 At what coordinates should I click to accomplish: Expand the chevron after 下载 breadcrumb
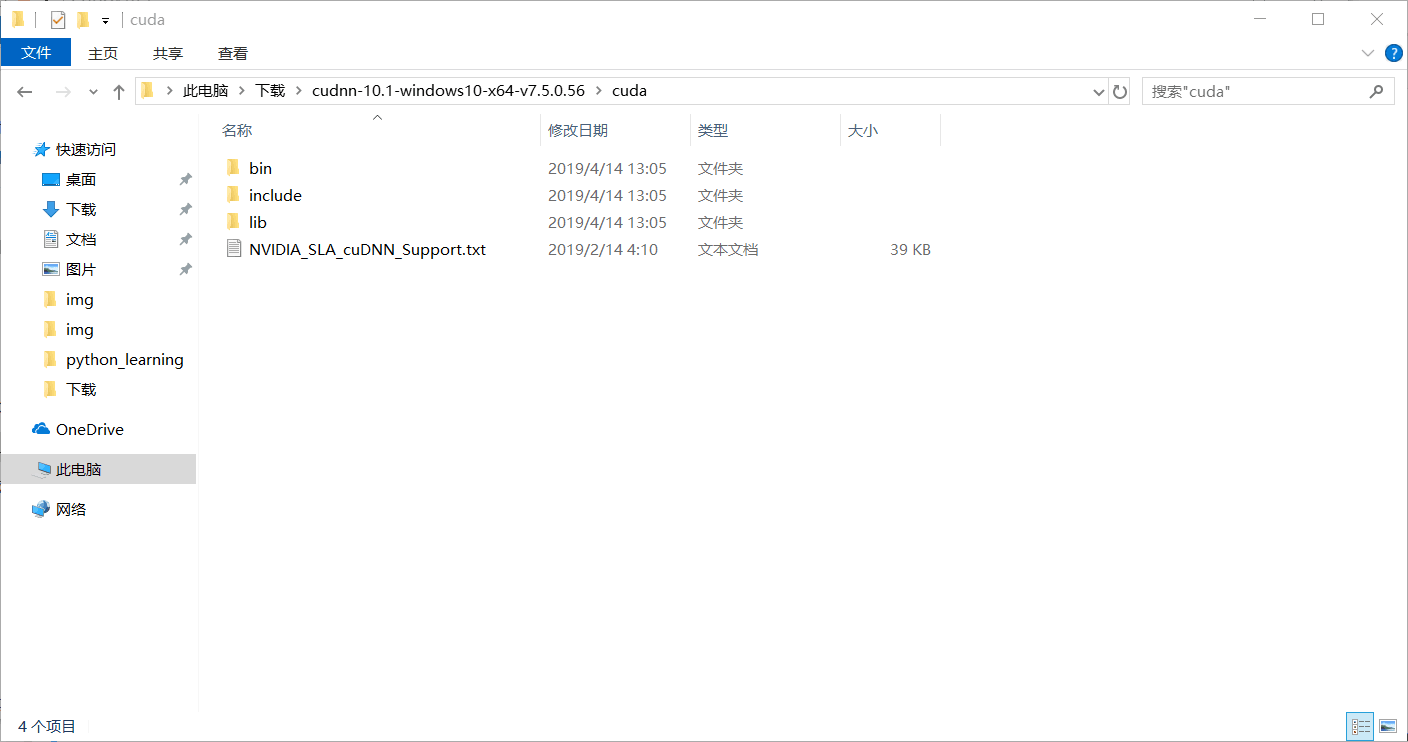coord(298,91)
